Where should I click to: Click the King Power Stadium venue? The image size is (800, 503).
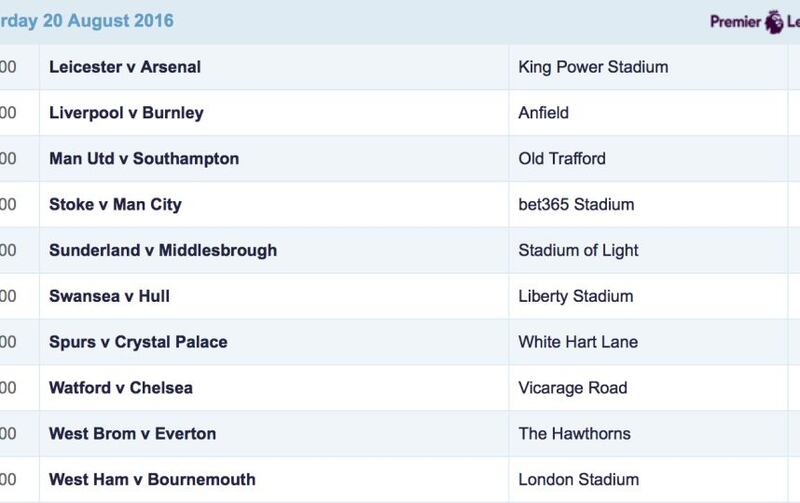(593, 67)
